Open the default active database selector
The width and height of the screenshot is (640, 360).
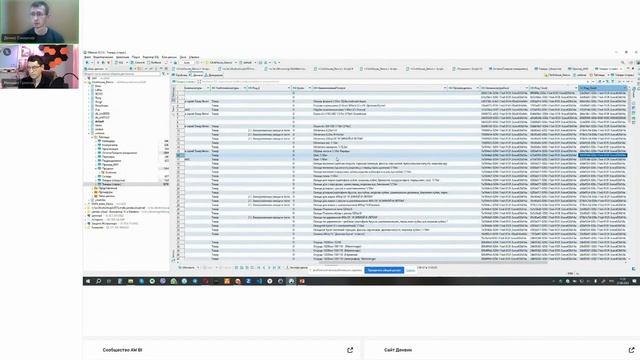coord(248,62)
